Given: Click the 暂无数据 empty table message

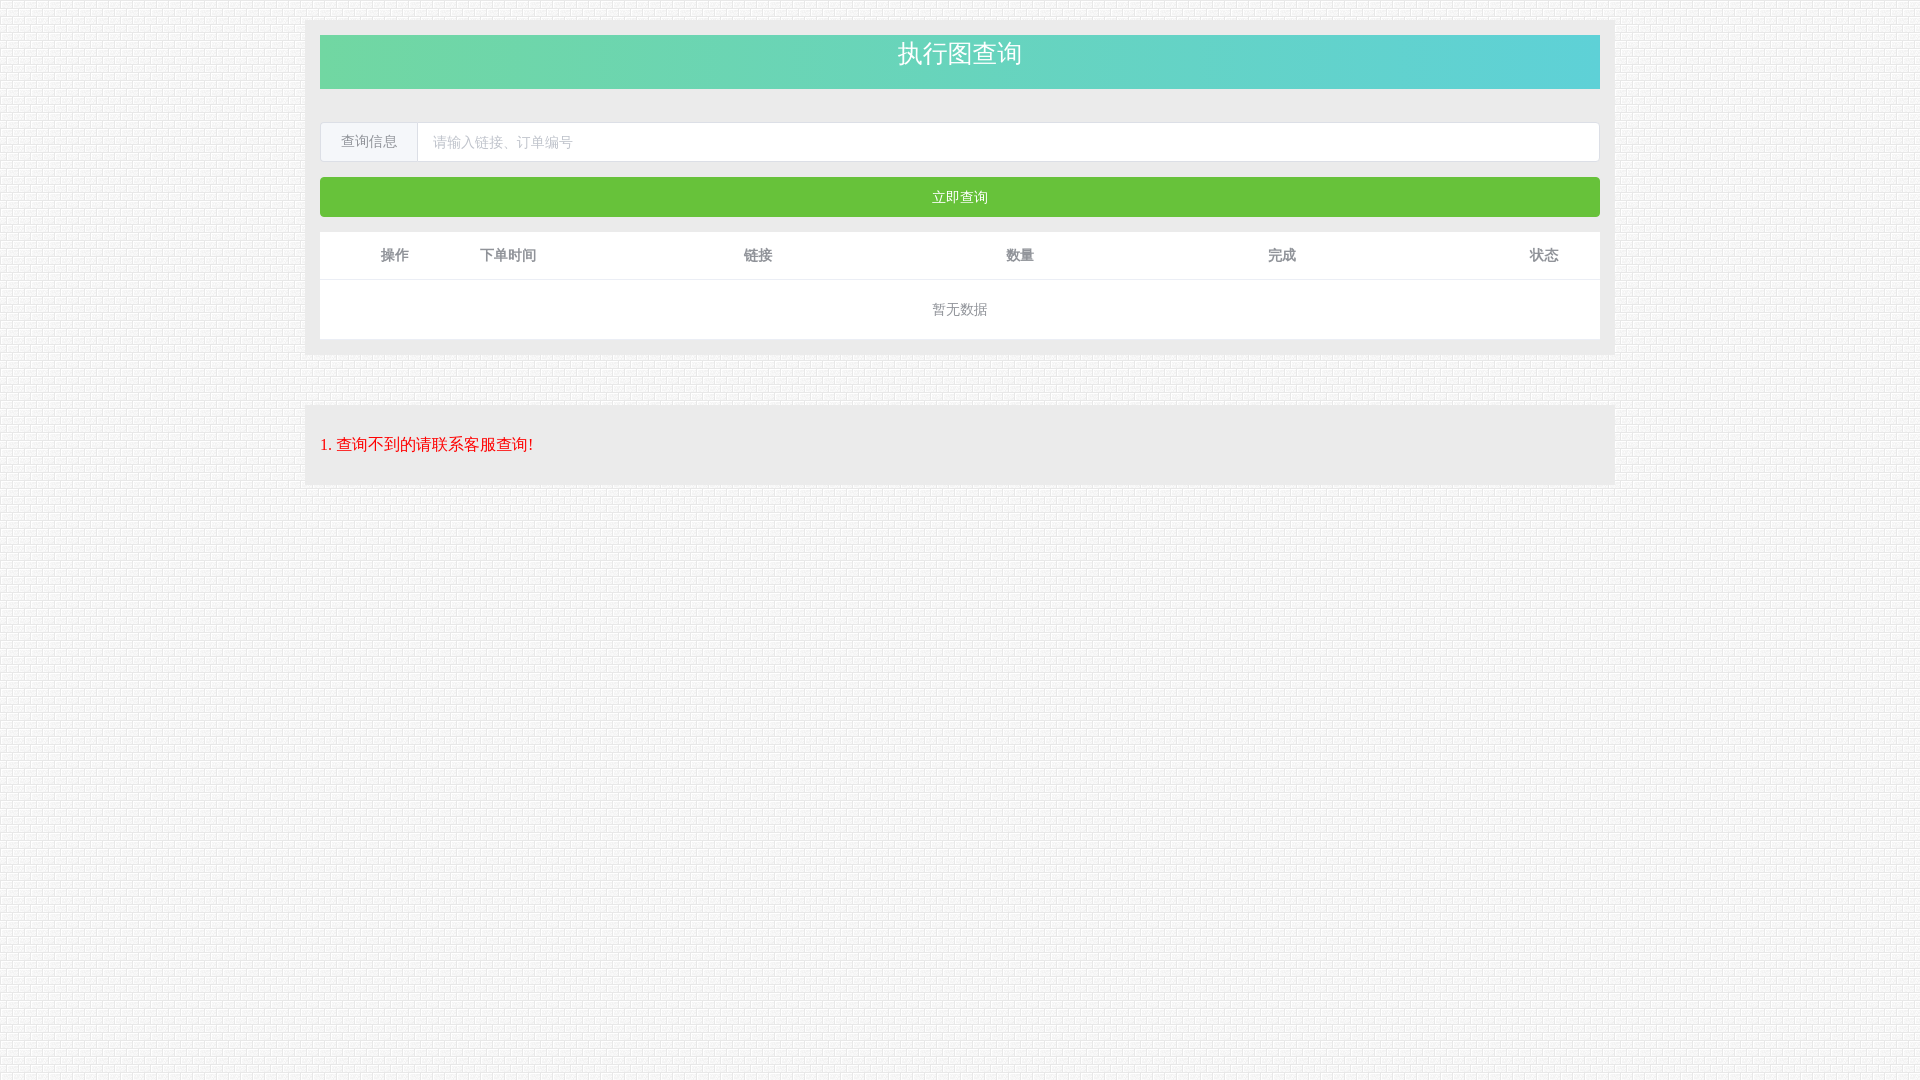Looking at the screenshot, I should click(960, 310).
